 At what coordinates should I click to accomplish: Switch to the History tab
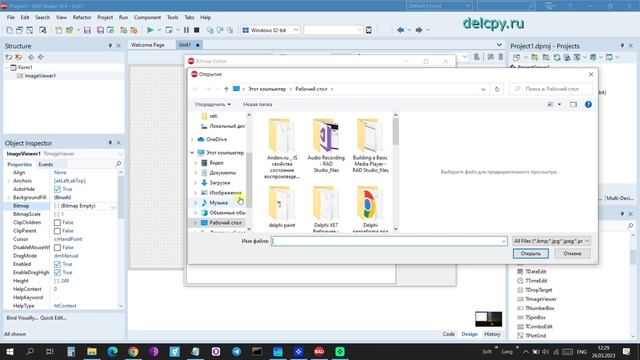pos(492,334)
